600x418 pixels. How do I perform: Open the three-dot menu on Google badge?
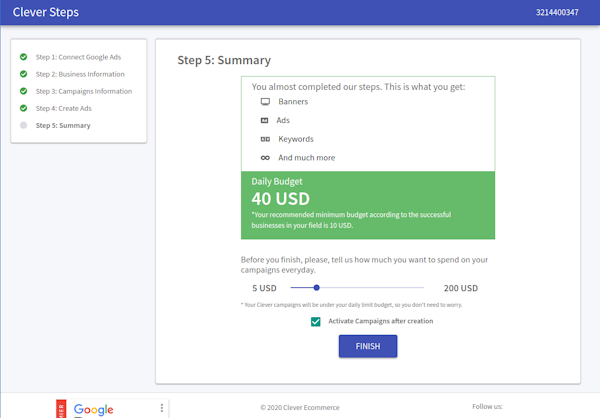(162, 408)
